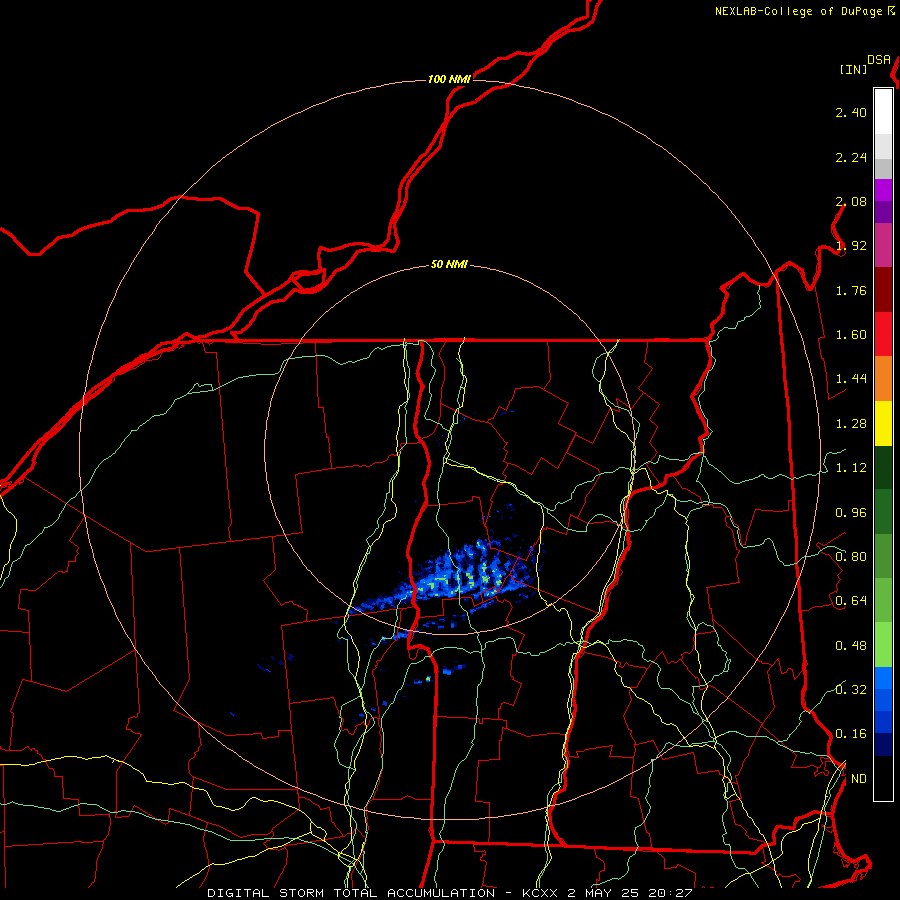Click the 0.32 legend value
The image size is (900, 900).
point(851,690)
